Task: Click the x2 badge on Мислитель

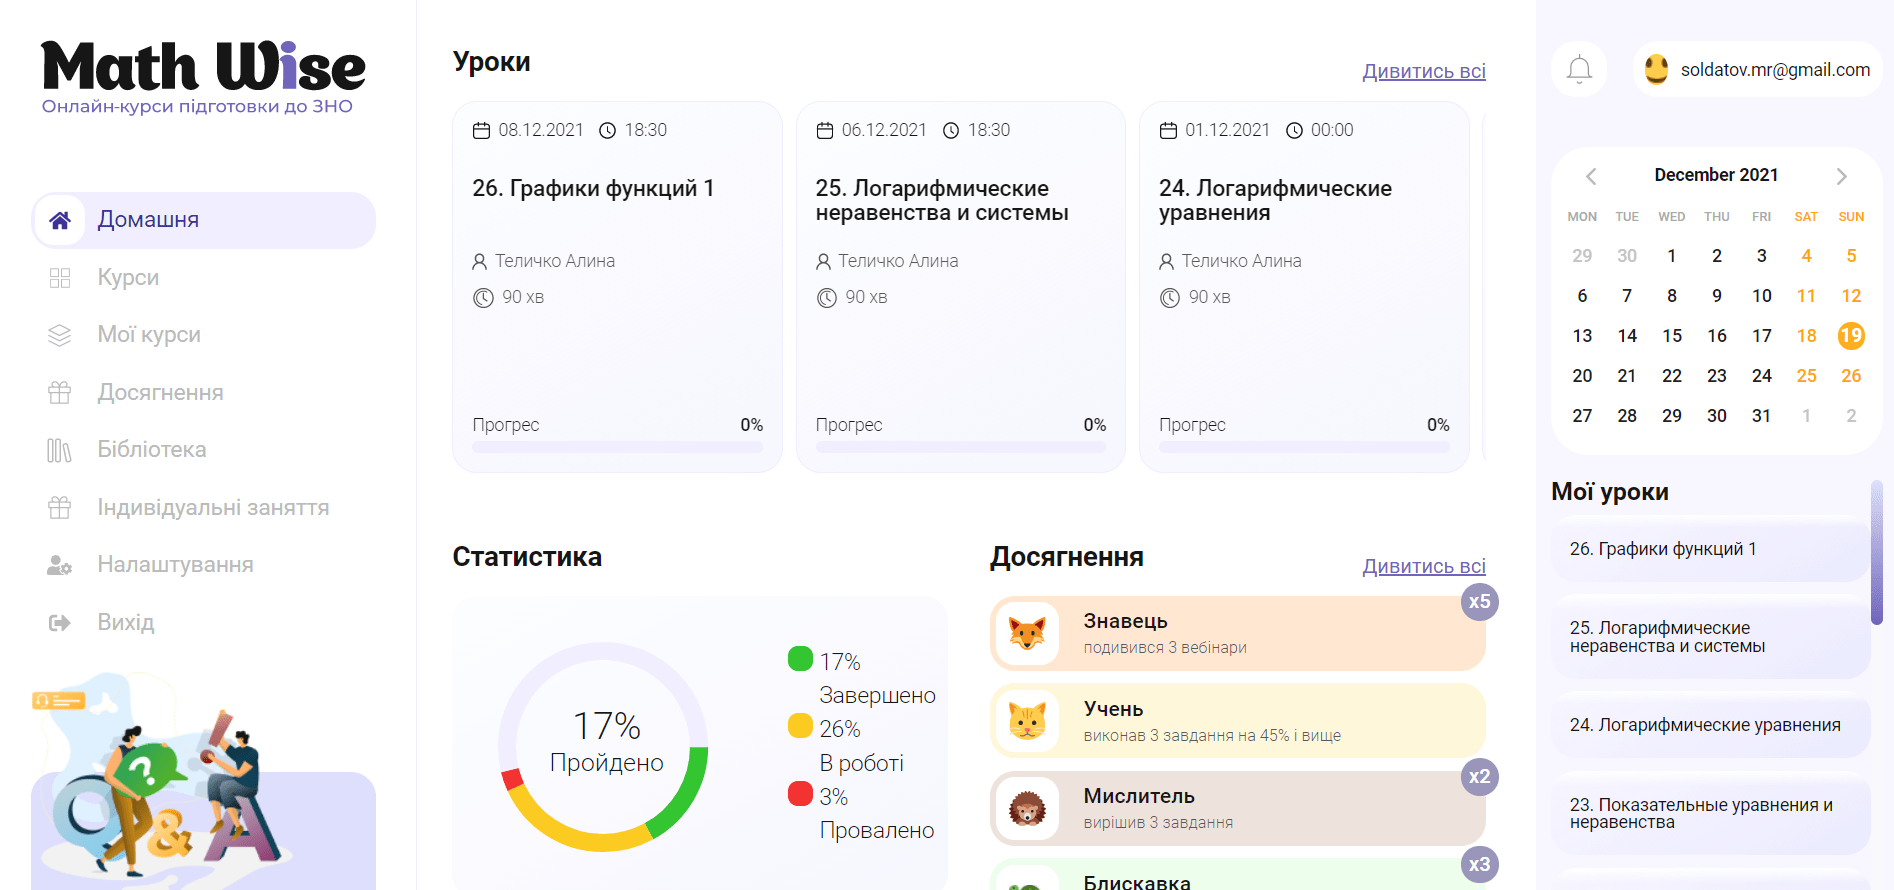Action: (1480, 777)
